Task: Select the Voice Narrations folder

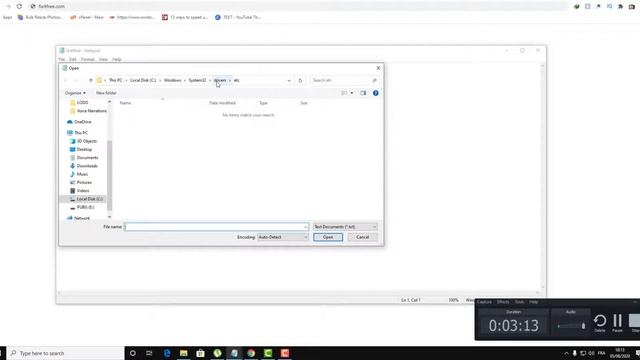Action: click(x=88, y=111)
